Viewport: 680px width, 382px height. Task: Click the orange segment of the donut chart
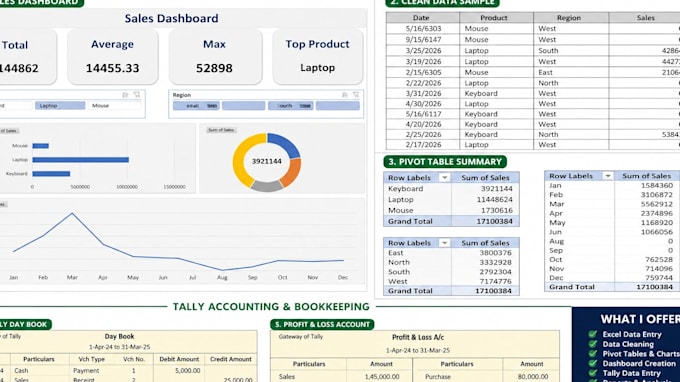tap(292, 172)
